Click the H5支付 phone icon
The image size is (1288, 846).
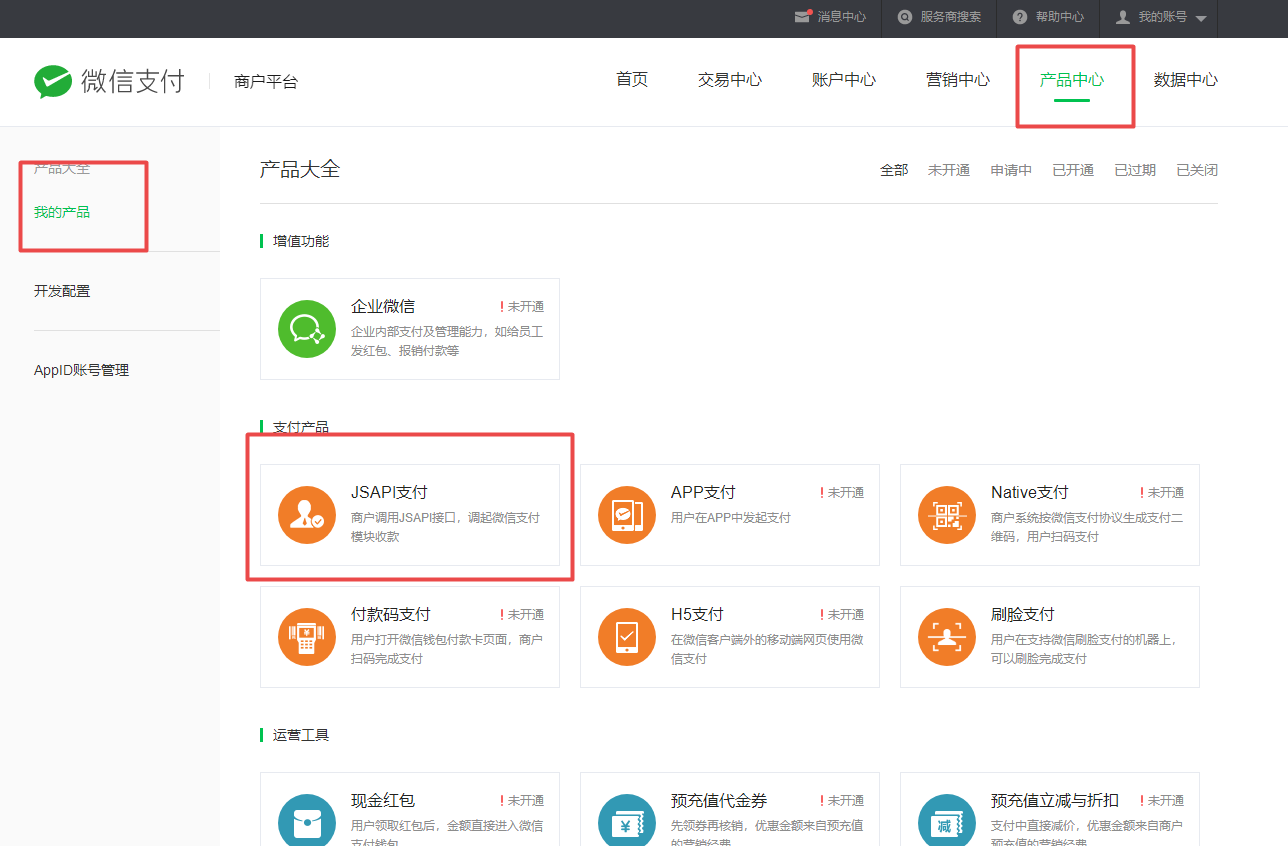pos(627,637)
